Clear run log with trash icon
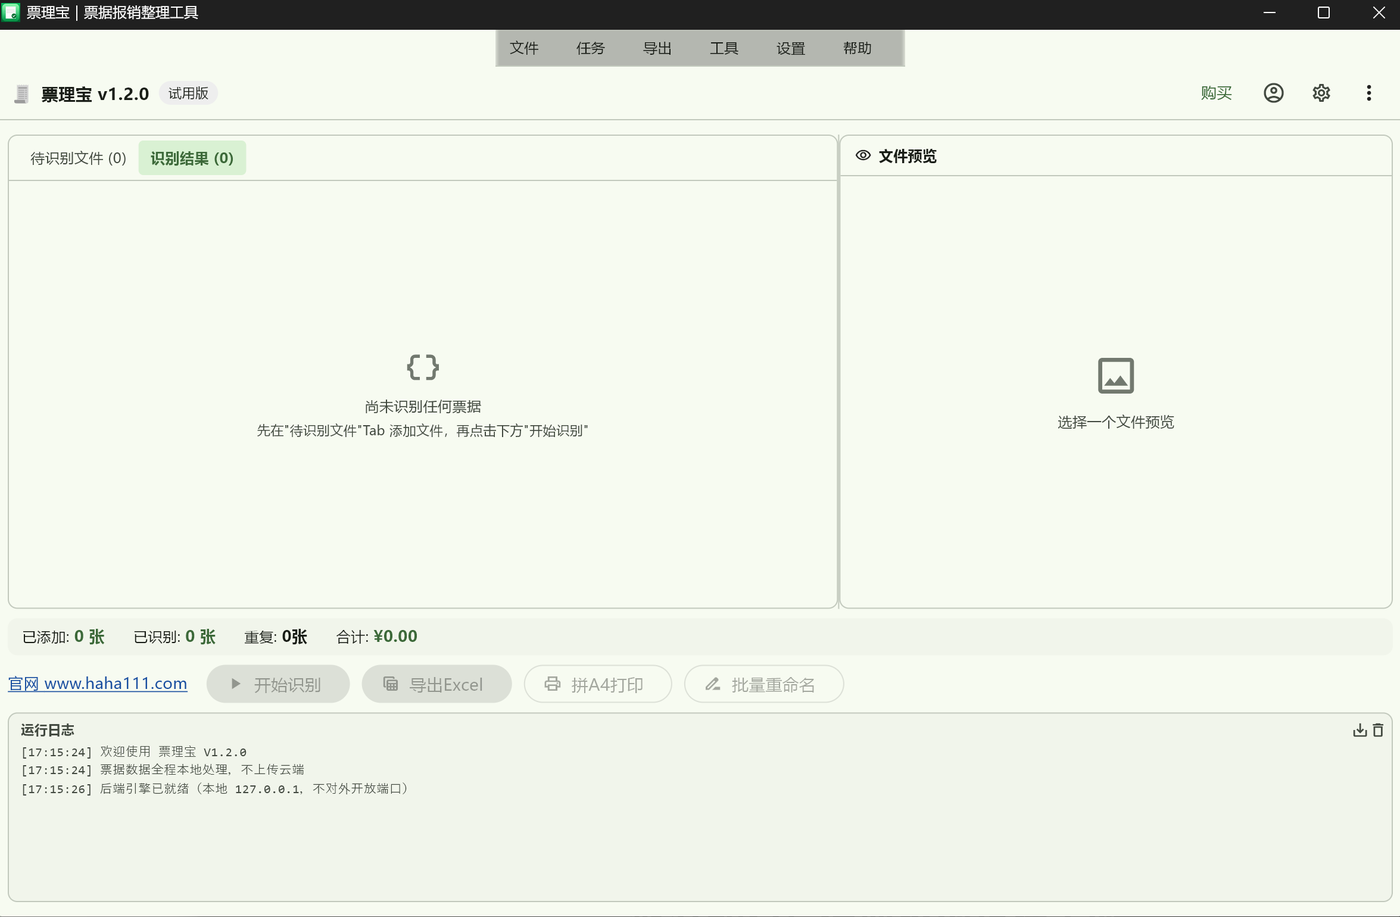This screenshot has height=917, width=1400. point(1378,730)
